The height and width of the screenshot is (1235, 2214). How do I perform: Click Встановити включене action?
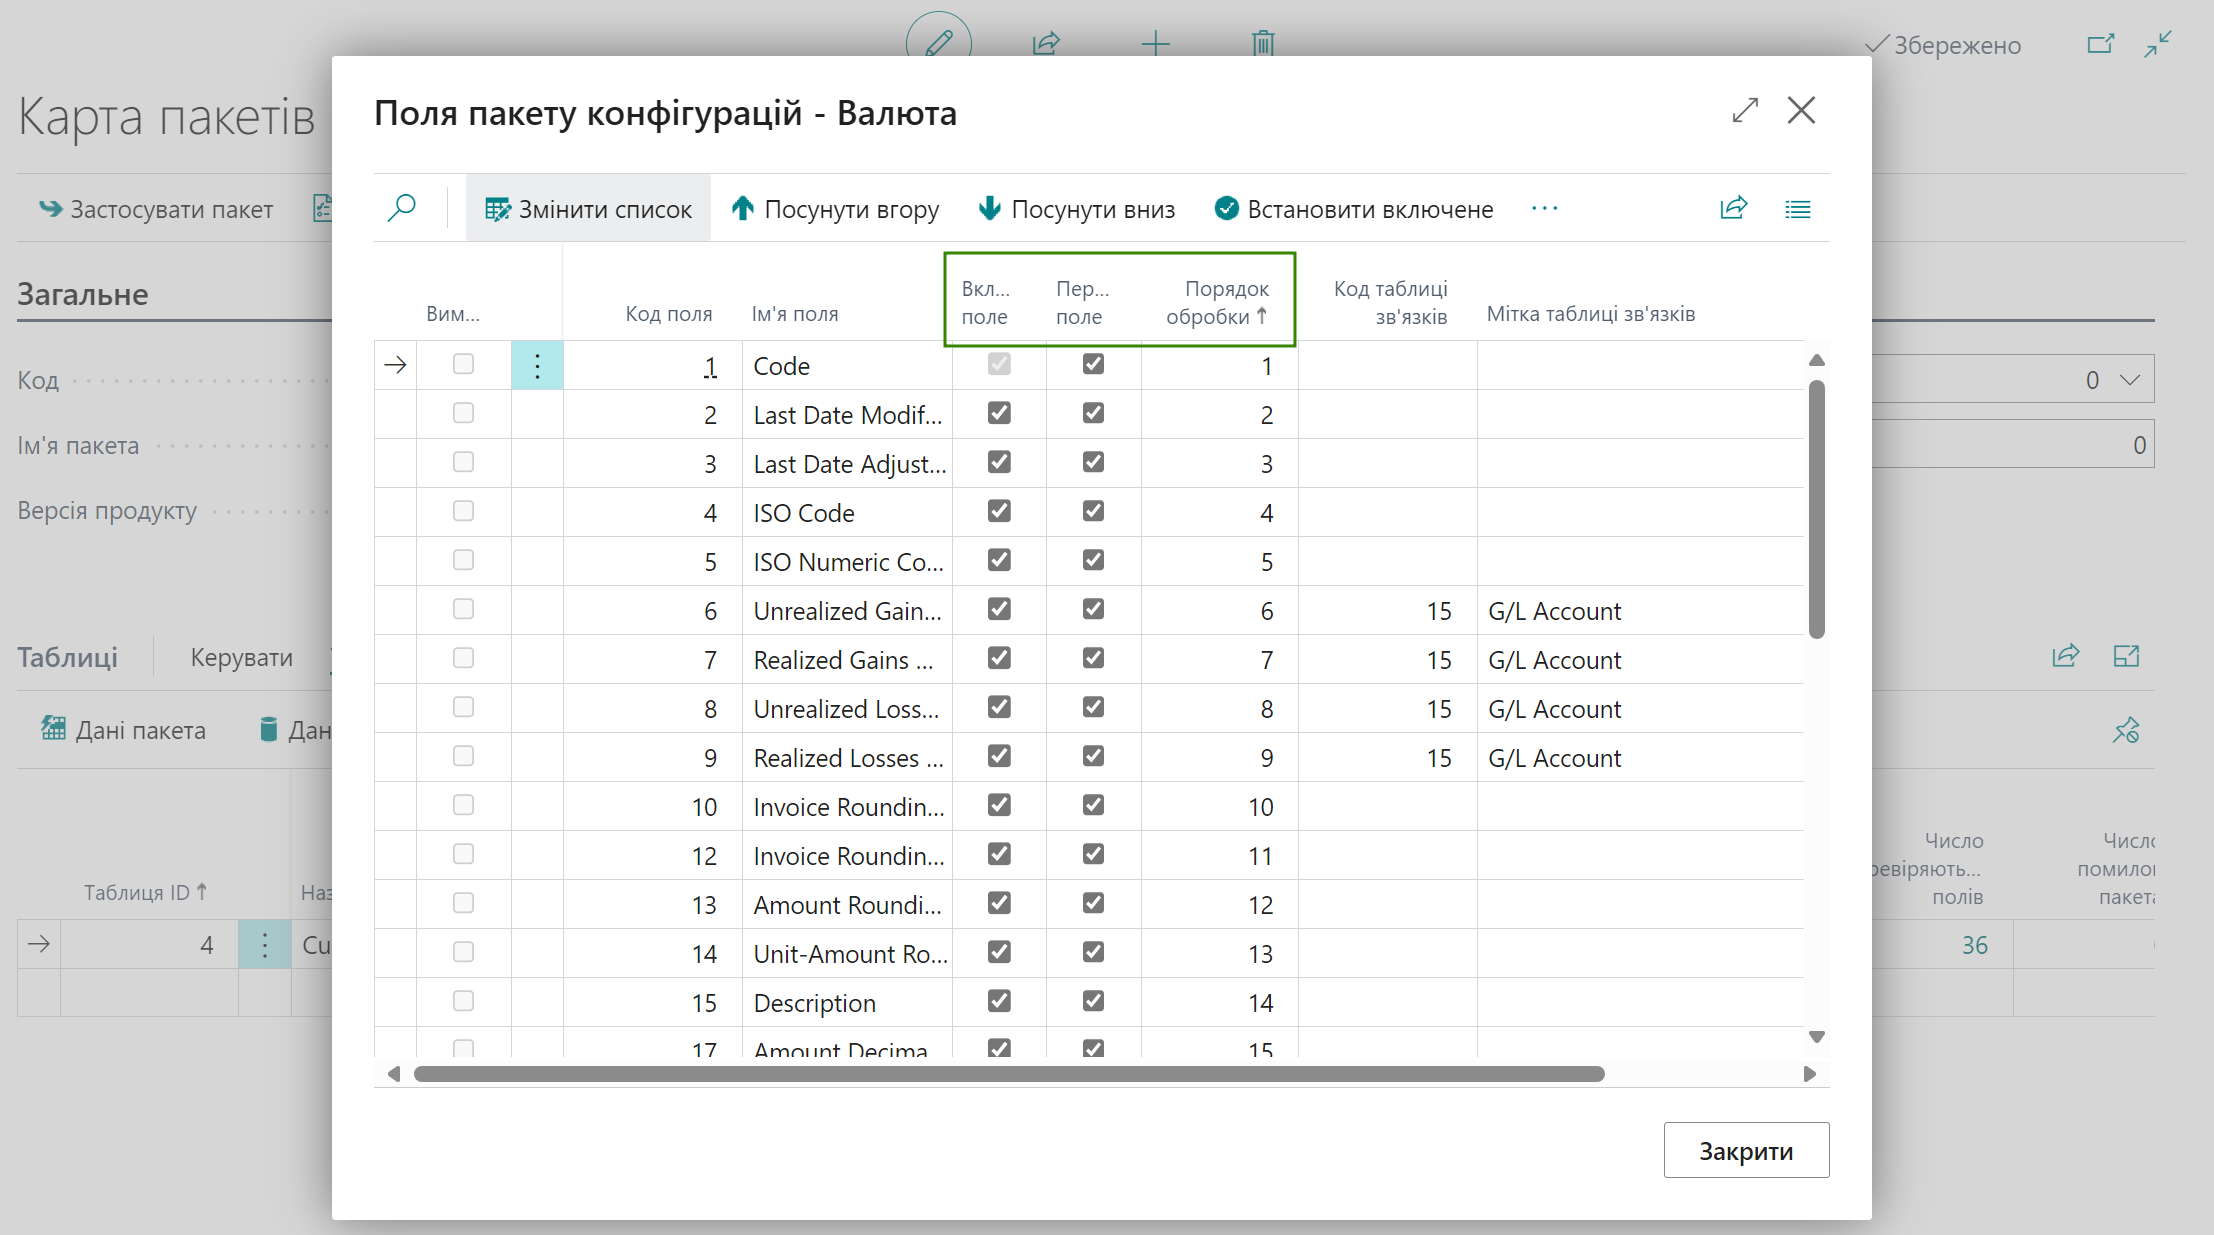[1353, 209]
